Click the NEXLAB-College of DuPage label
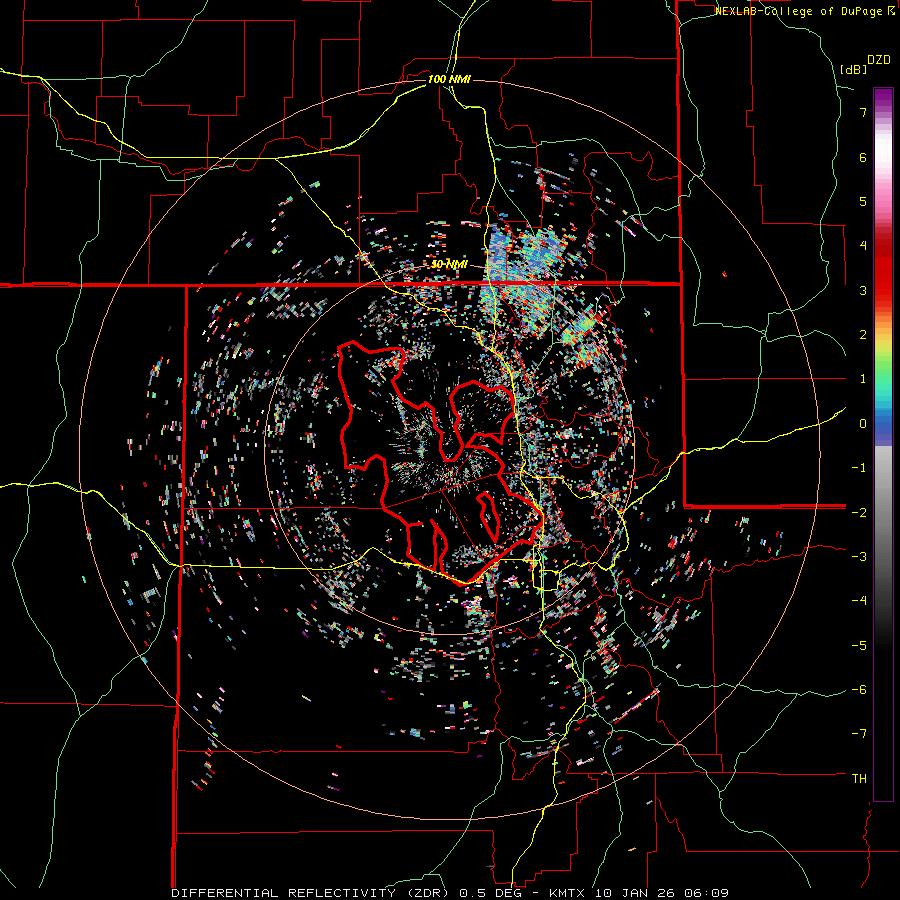Image resolution: width=900 pixels, height=900 pixels. (799, 11)
